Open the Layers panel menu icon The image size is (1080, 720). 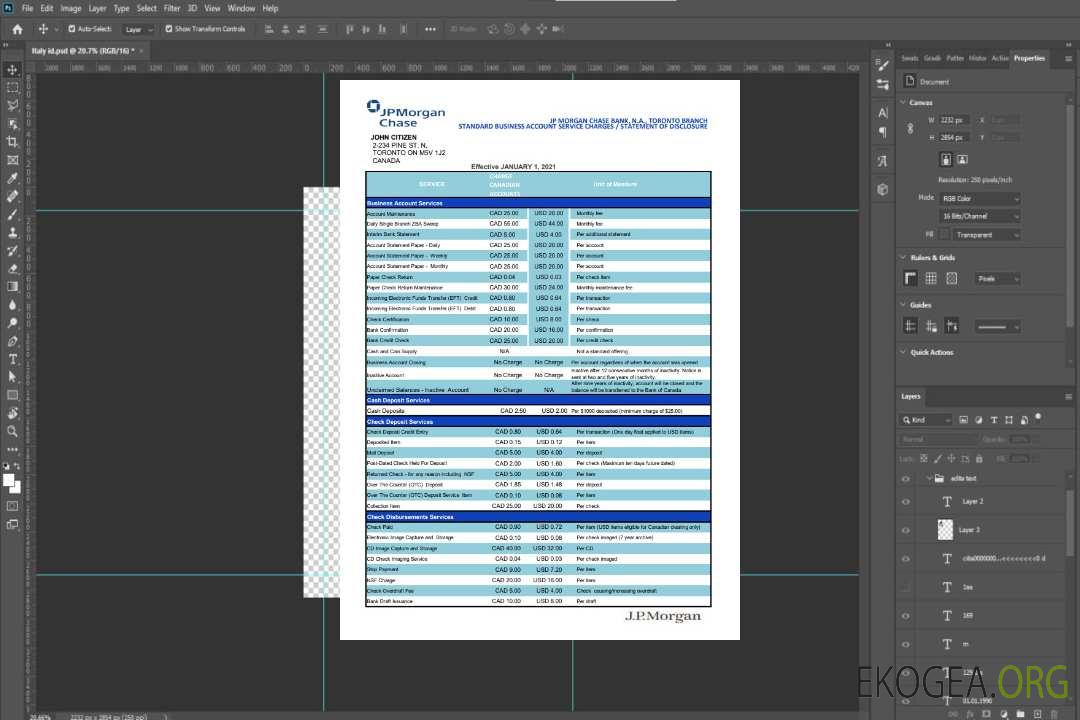pyautogui.click(x=1068, y=397)
